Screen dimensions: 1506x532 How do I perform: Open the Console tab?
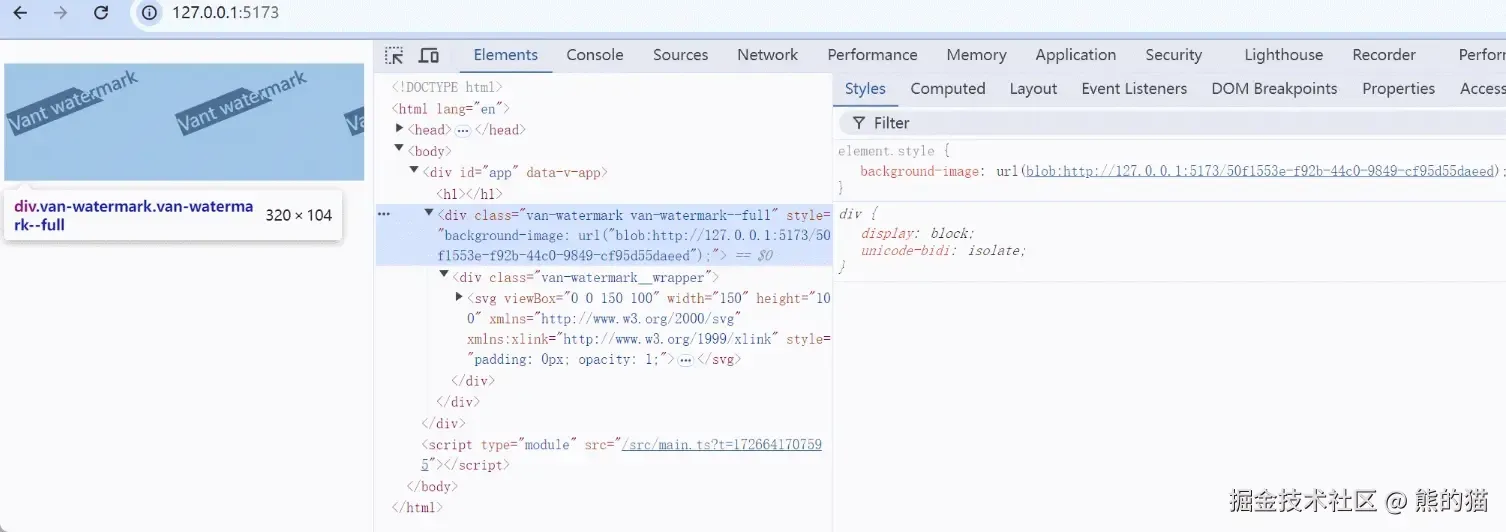595,56
